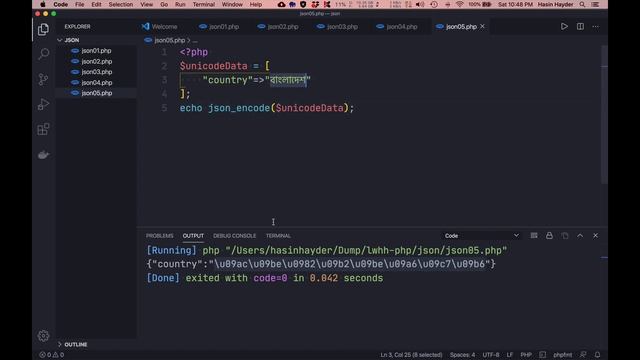640x360 pixels.
Task: Open the sound volume menu bar icon
Action: (x=420, y=4)
